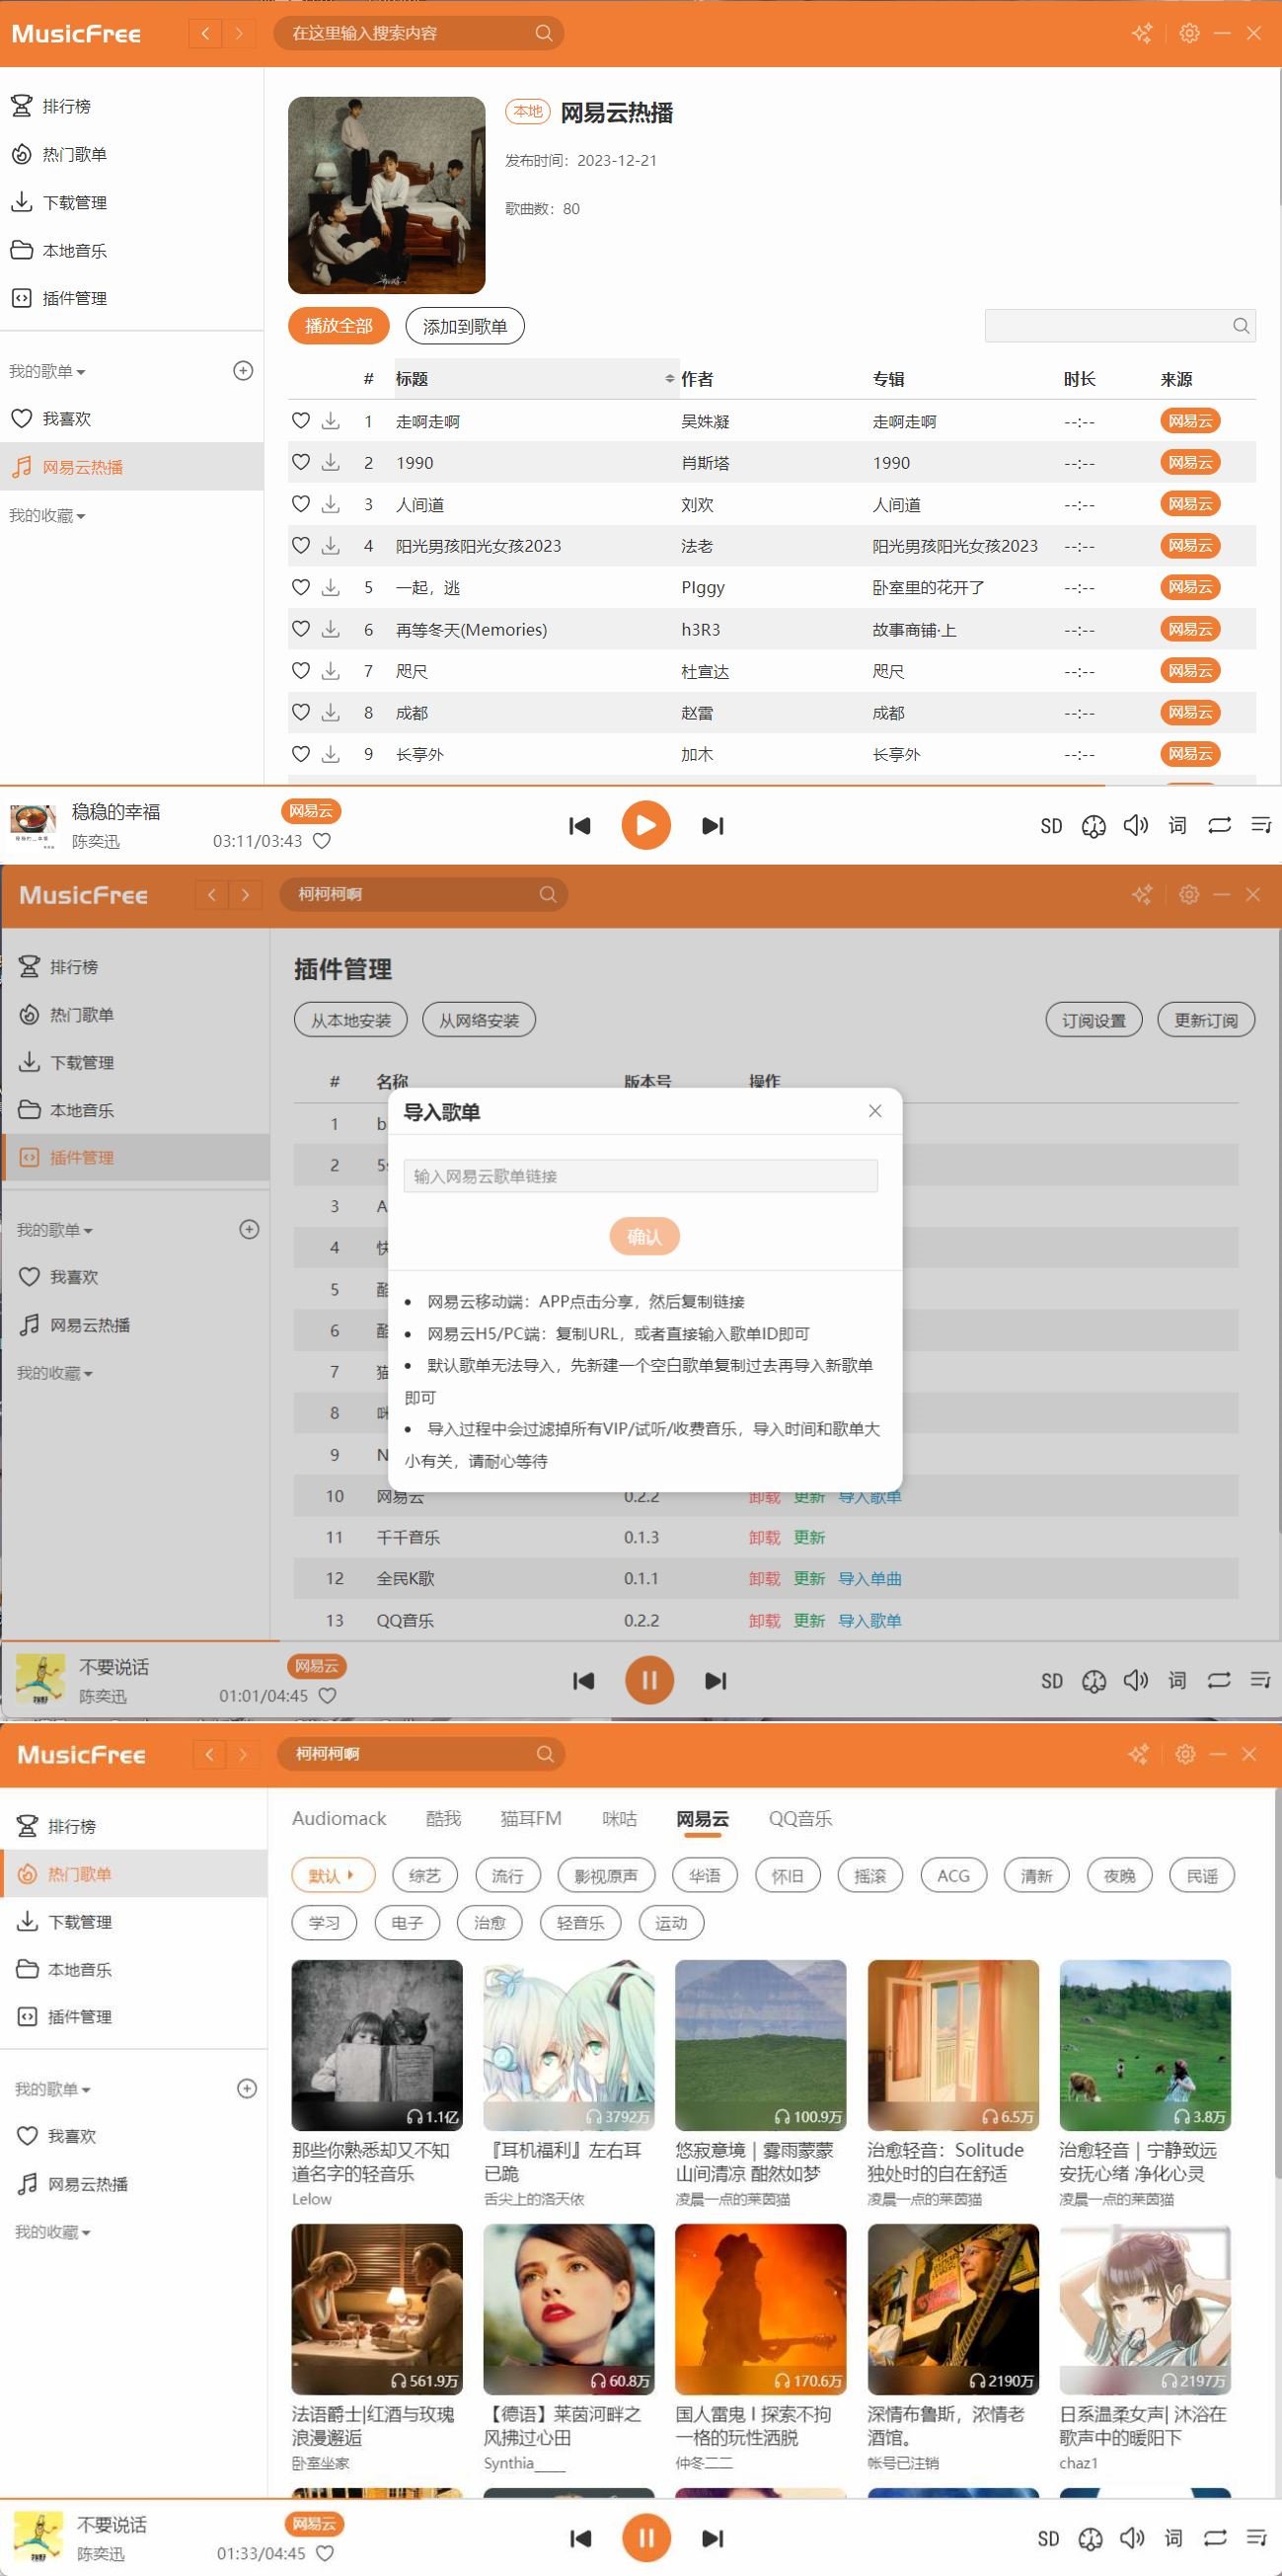Click the heart icon for song 人间道
The width and height of the screenshot is (1282, 2576).
tap(300, 504)
